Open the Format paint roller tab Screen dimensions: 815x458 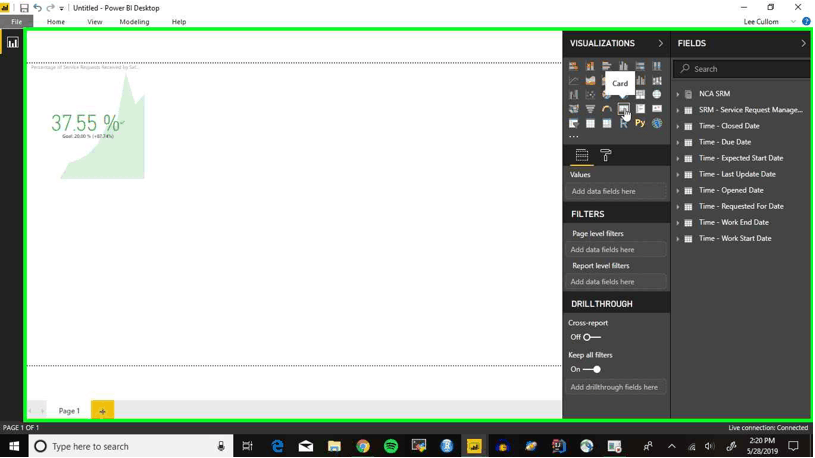click(606, 155)
